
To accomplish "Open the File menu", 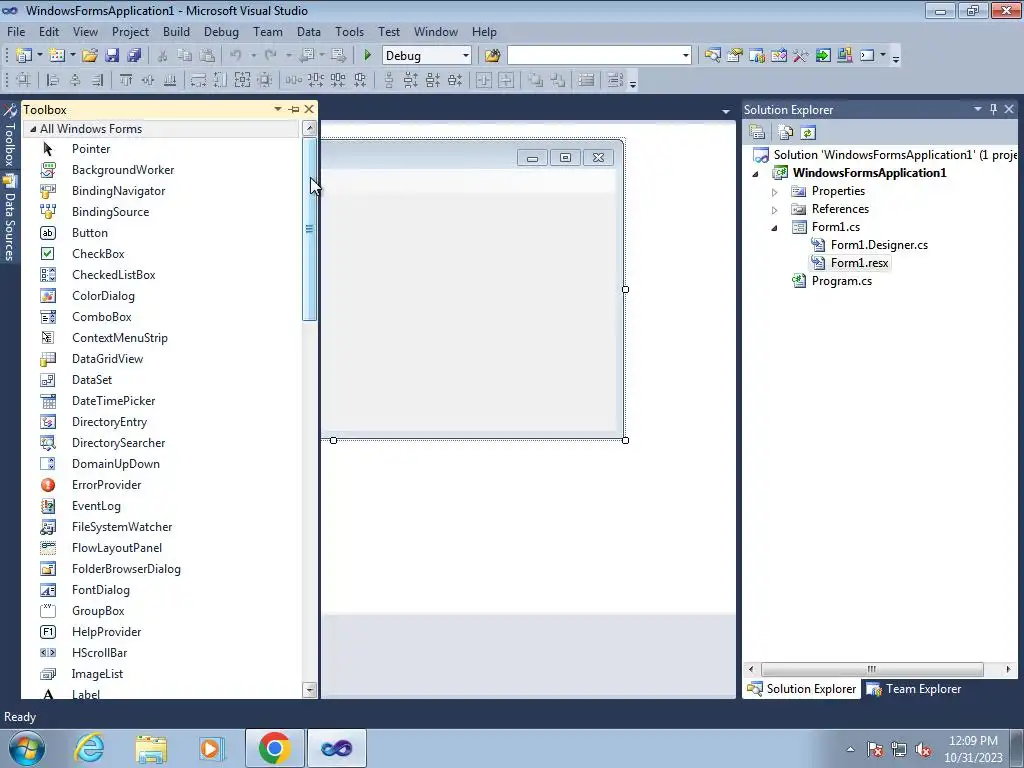I will pyautogui.click(x=16, y=31).
